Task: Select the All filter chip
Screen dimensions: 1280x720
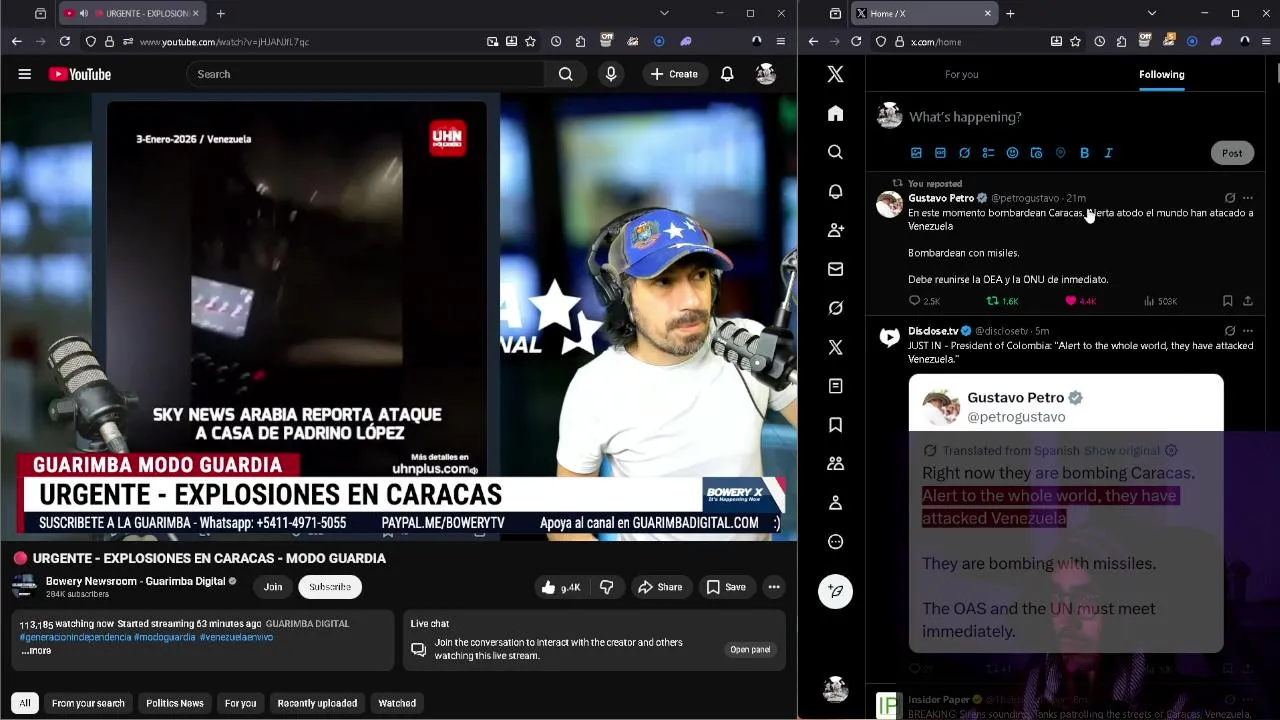Action: pos(25,703)
